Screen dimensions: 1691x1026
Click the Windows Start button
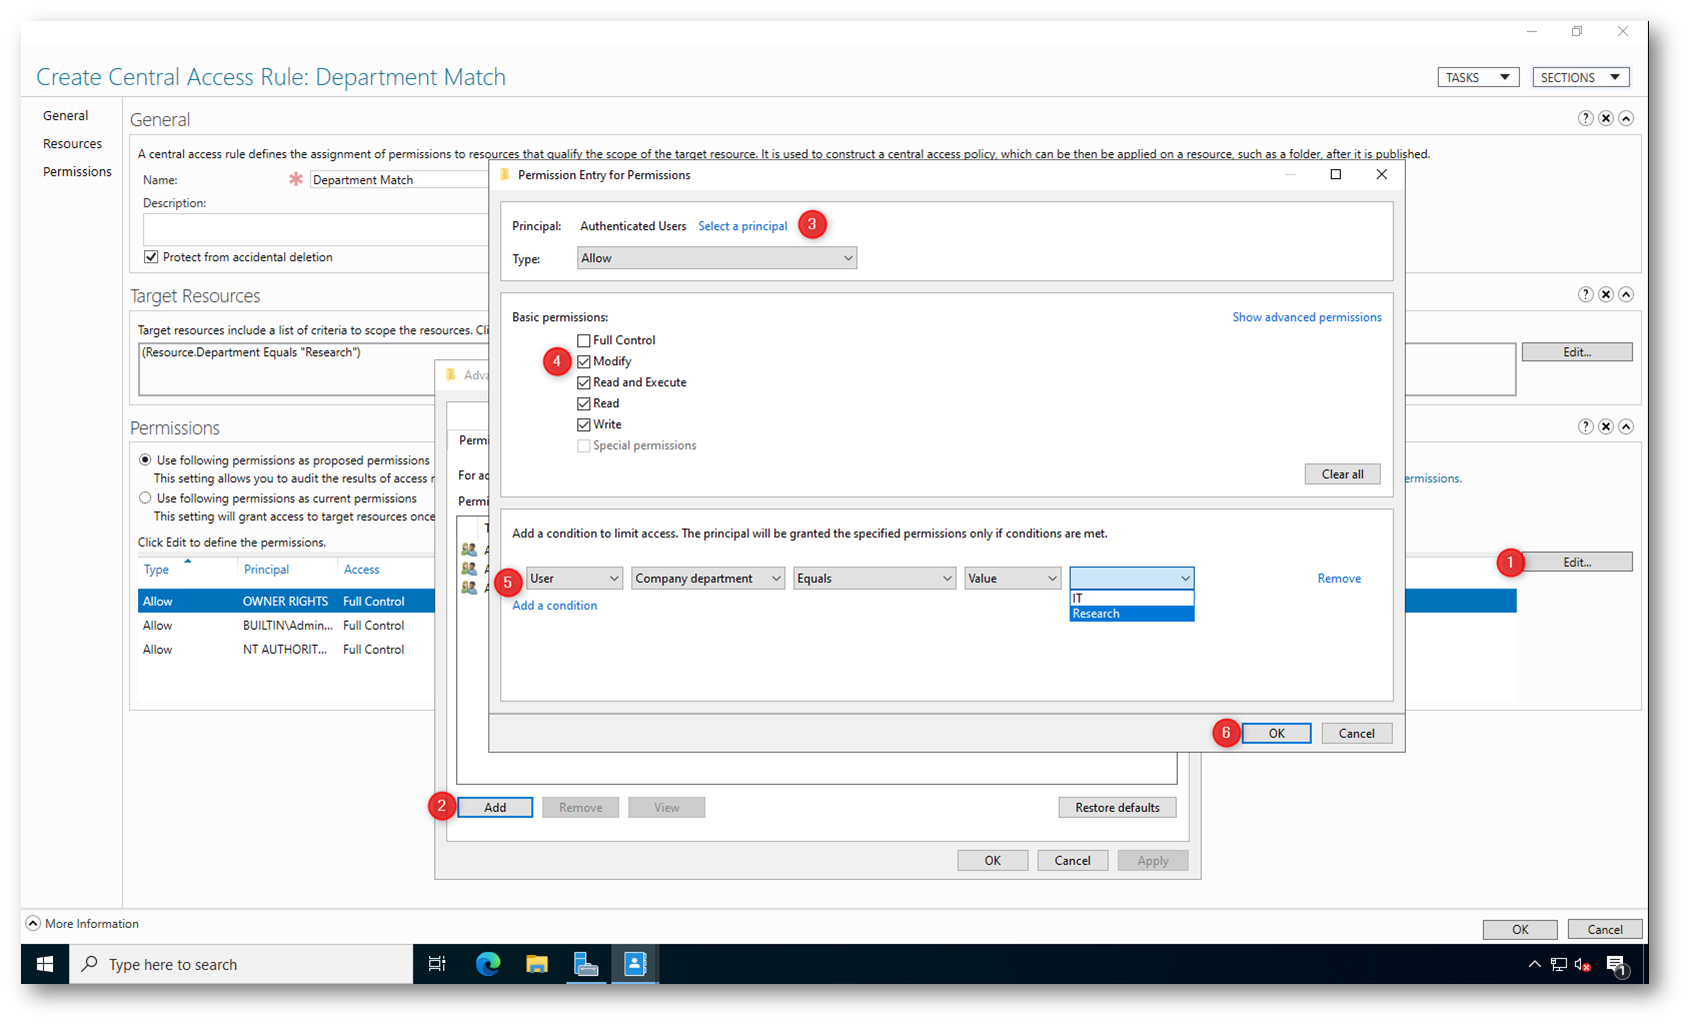(45, 964)
